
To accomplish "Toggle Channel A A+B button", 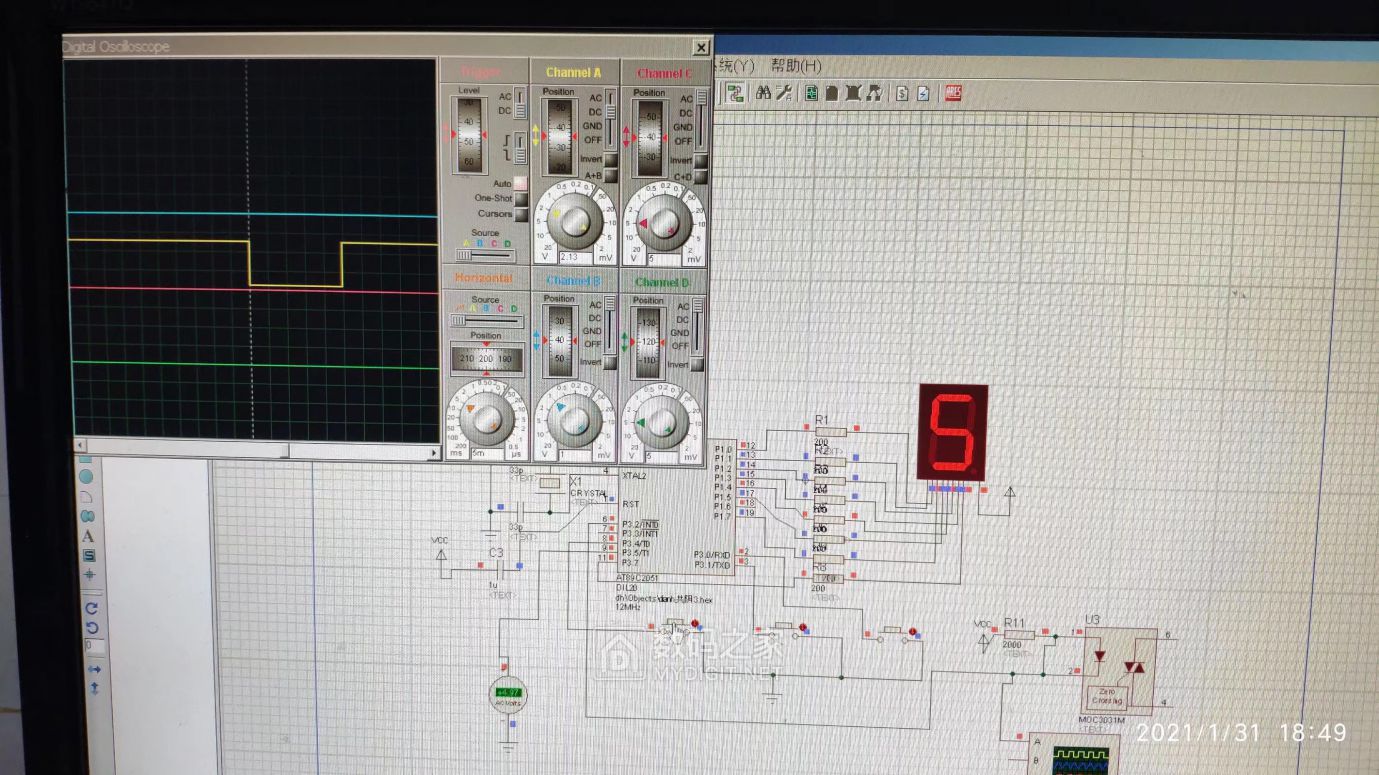I will [x=610, y=175].
